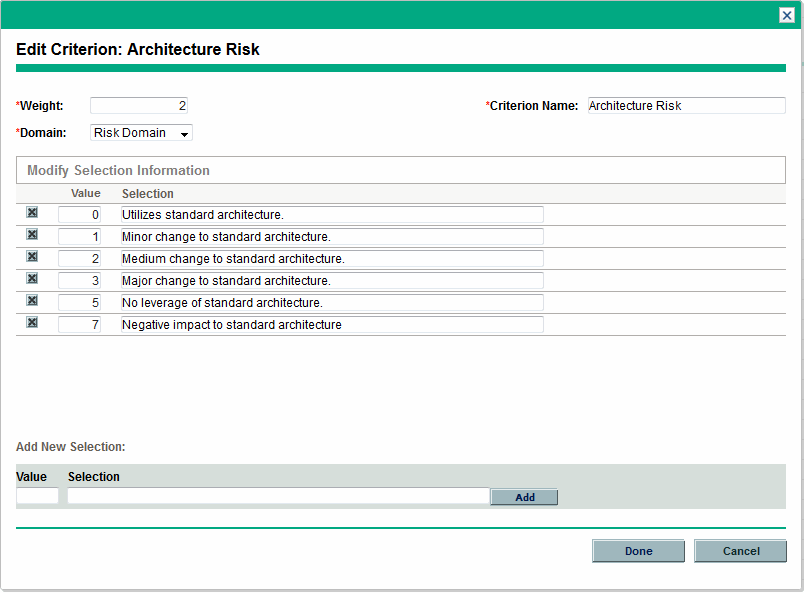The image size is (804, 593).
Task: Edit the value 7 for Negative impact
Action: [x=80, y=324]
